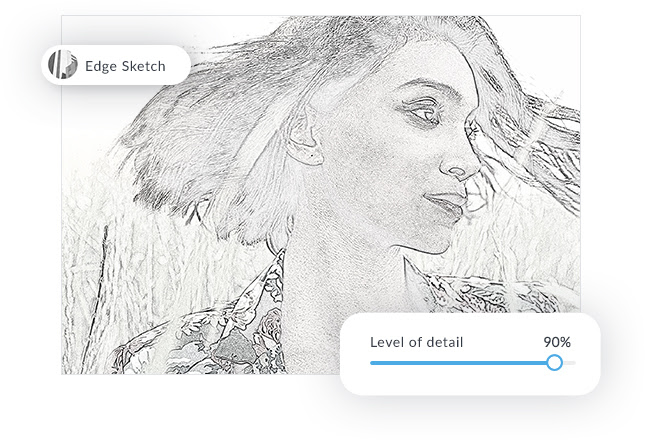The image size is (645, 440).
Task: Click the Level of detail slider handle
Action: 555,363
